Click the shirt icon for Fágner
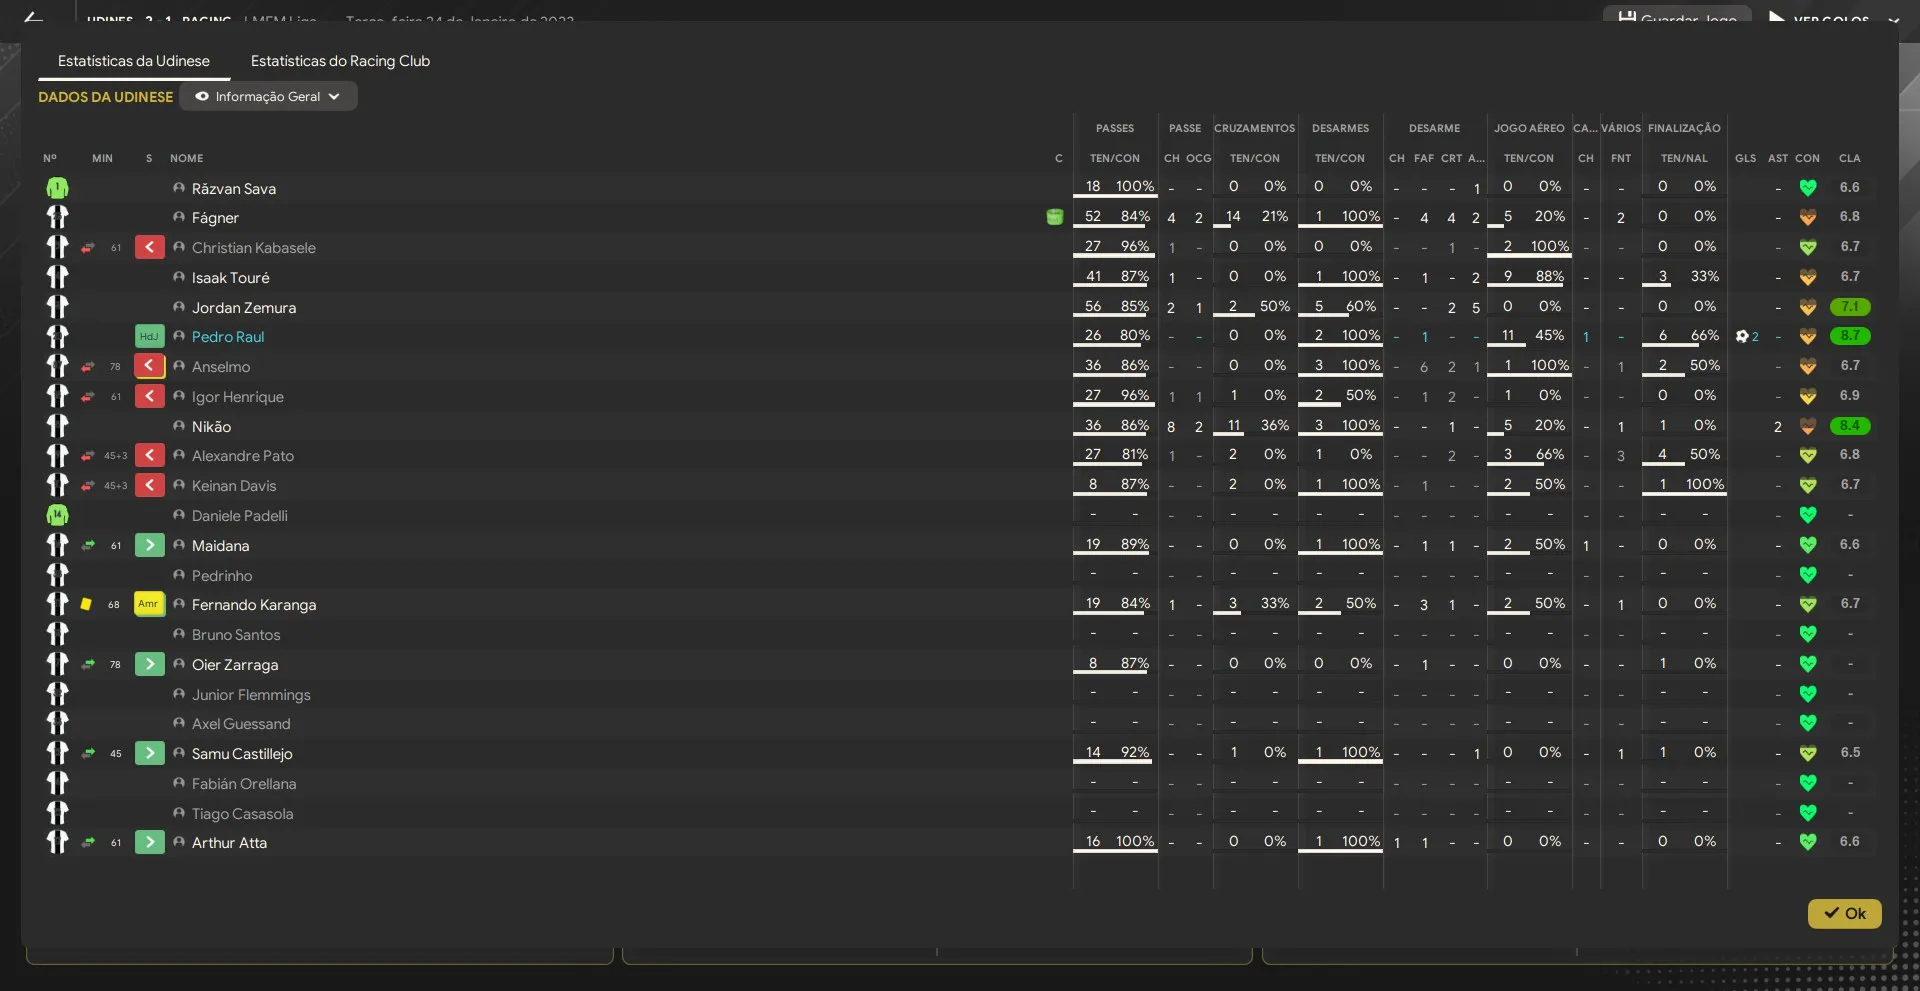The height and width of the screenshot is (991, 1920). pyautogui.click(x=57, y=217)
